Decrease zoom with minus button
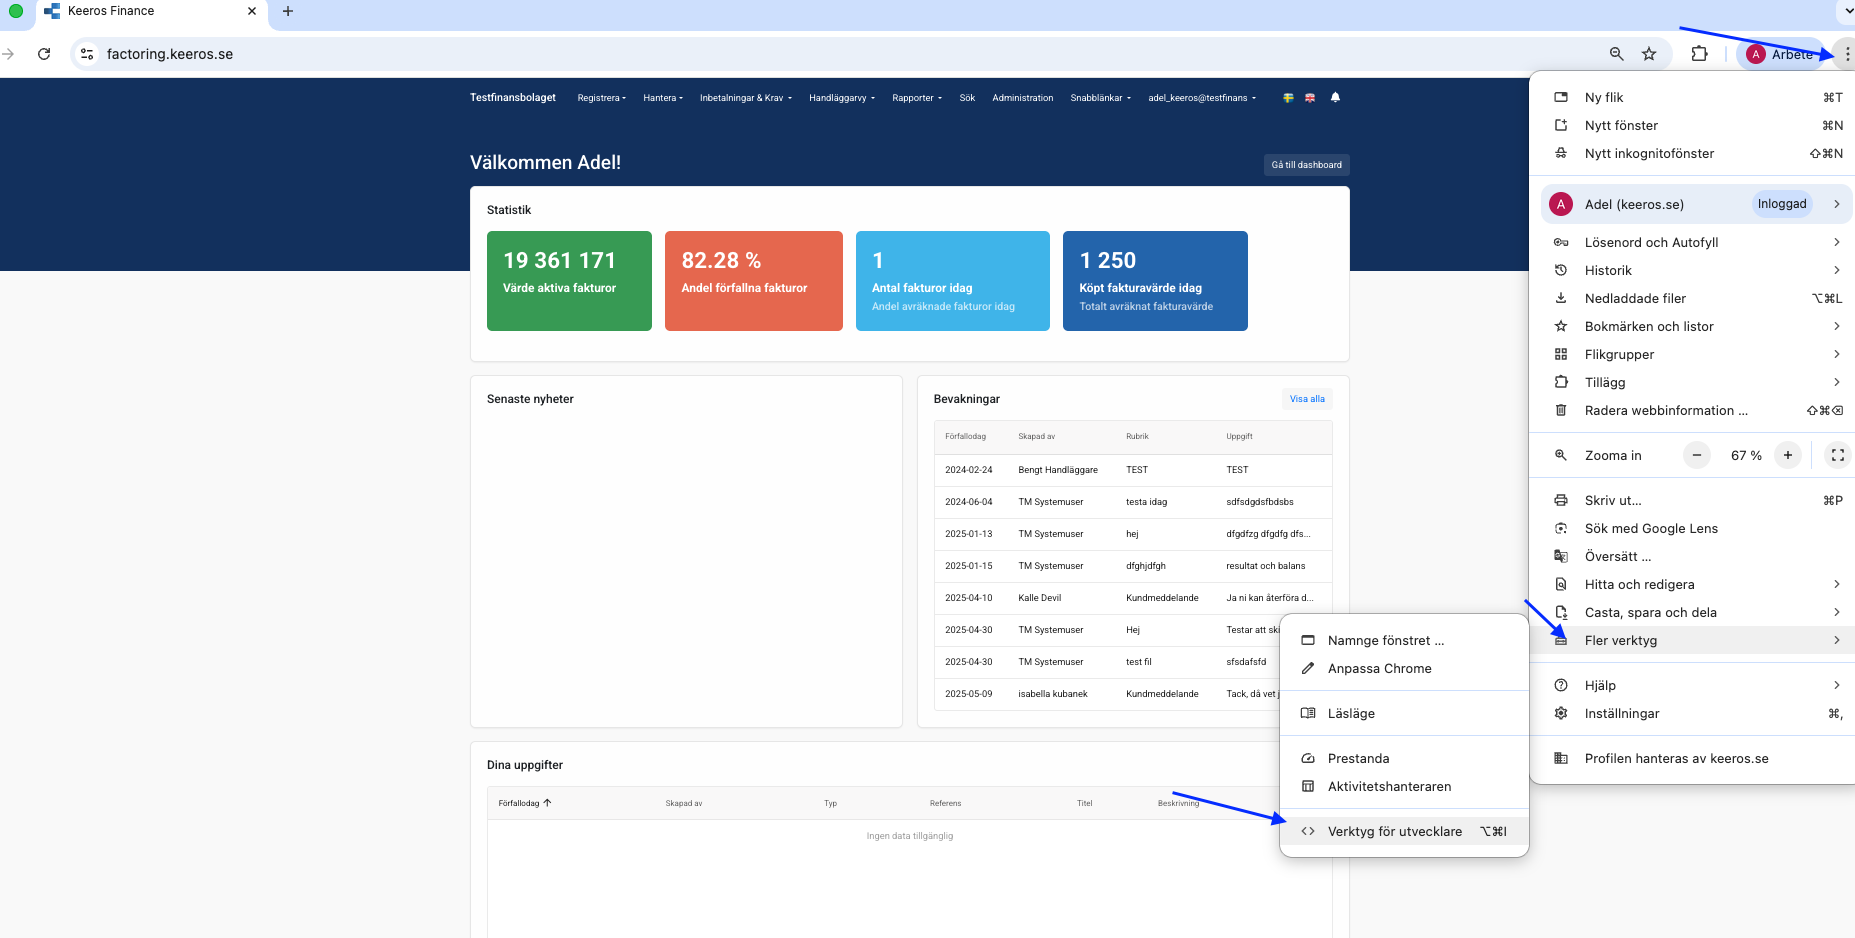 point(1697,455)
